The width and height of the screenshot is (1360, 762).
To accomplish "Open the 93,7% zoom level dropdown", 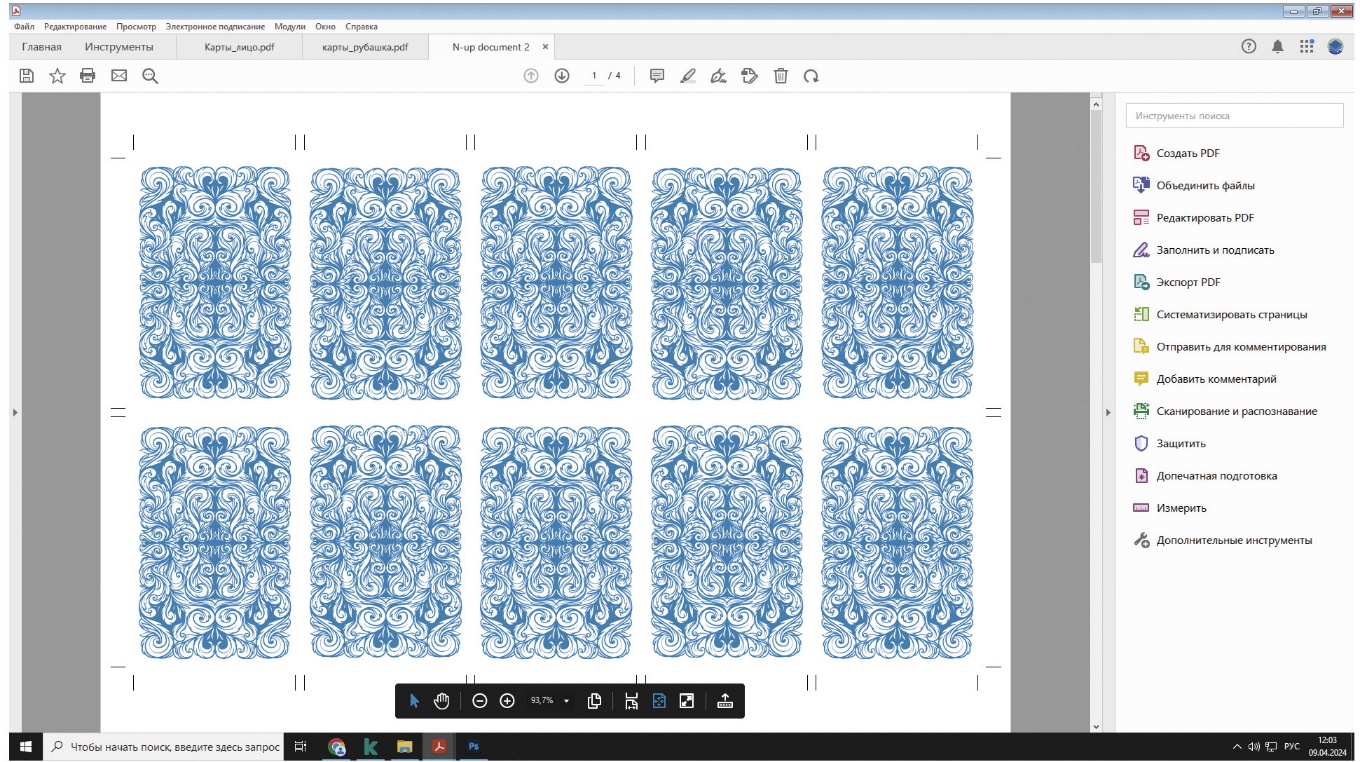I will [x=566, y=701].
